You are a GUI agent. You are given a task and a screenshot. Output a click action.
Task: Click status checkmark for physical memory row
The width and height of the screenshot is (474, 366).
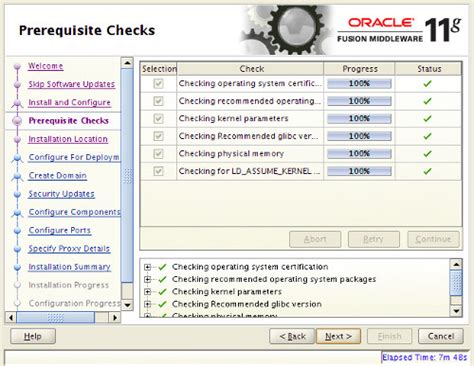427,154
